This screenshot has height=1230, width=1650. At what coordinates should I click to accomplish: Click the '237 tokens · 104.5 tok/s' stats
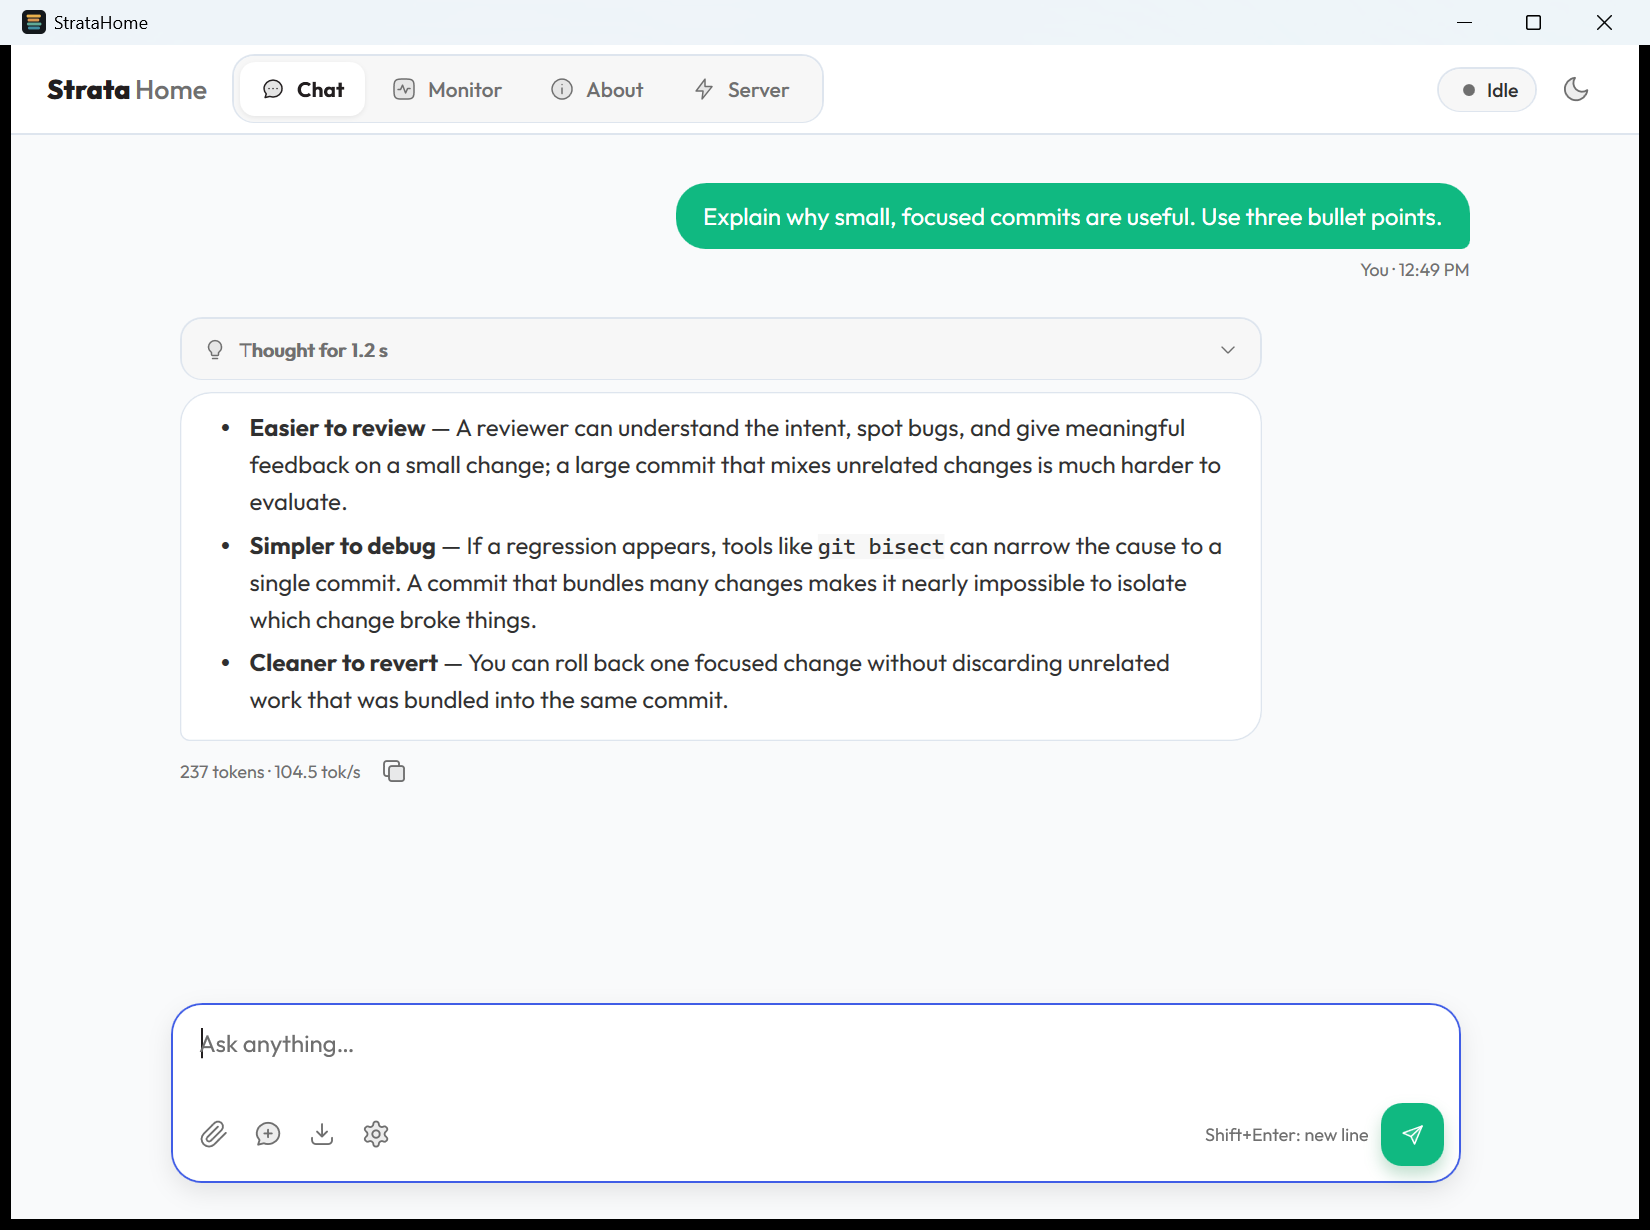point(270,772)
